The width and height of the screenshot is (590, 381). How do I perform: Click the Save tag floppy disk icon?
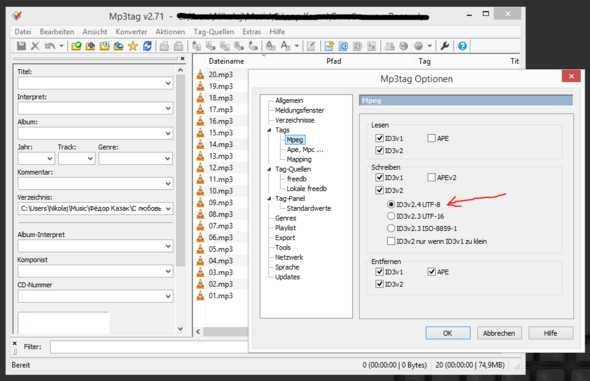tap(21, 46)
